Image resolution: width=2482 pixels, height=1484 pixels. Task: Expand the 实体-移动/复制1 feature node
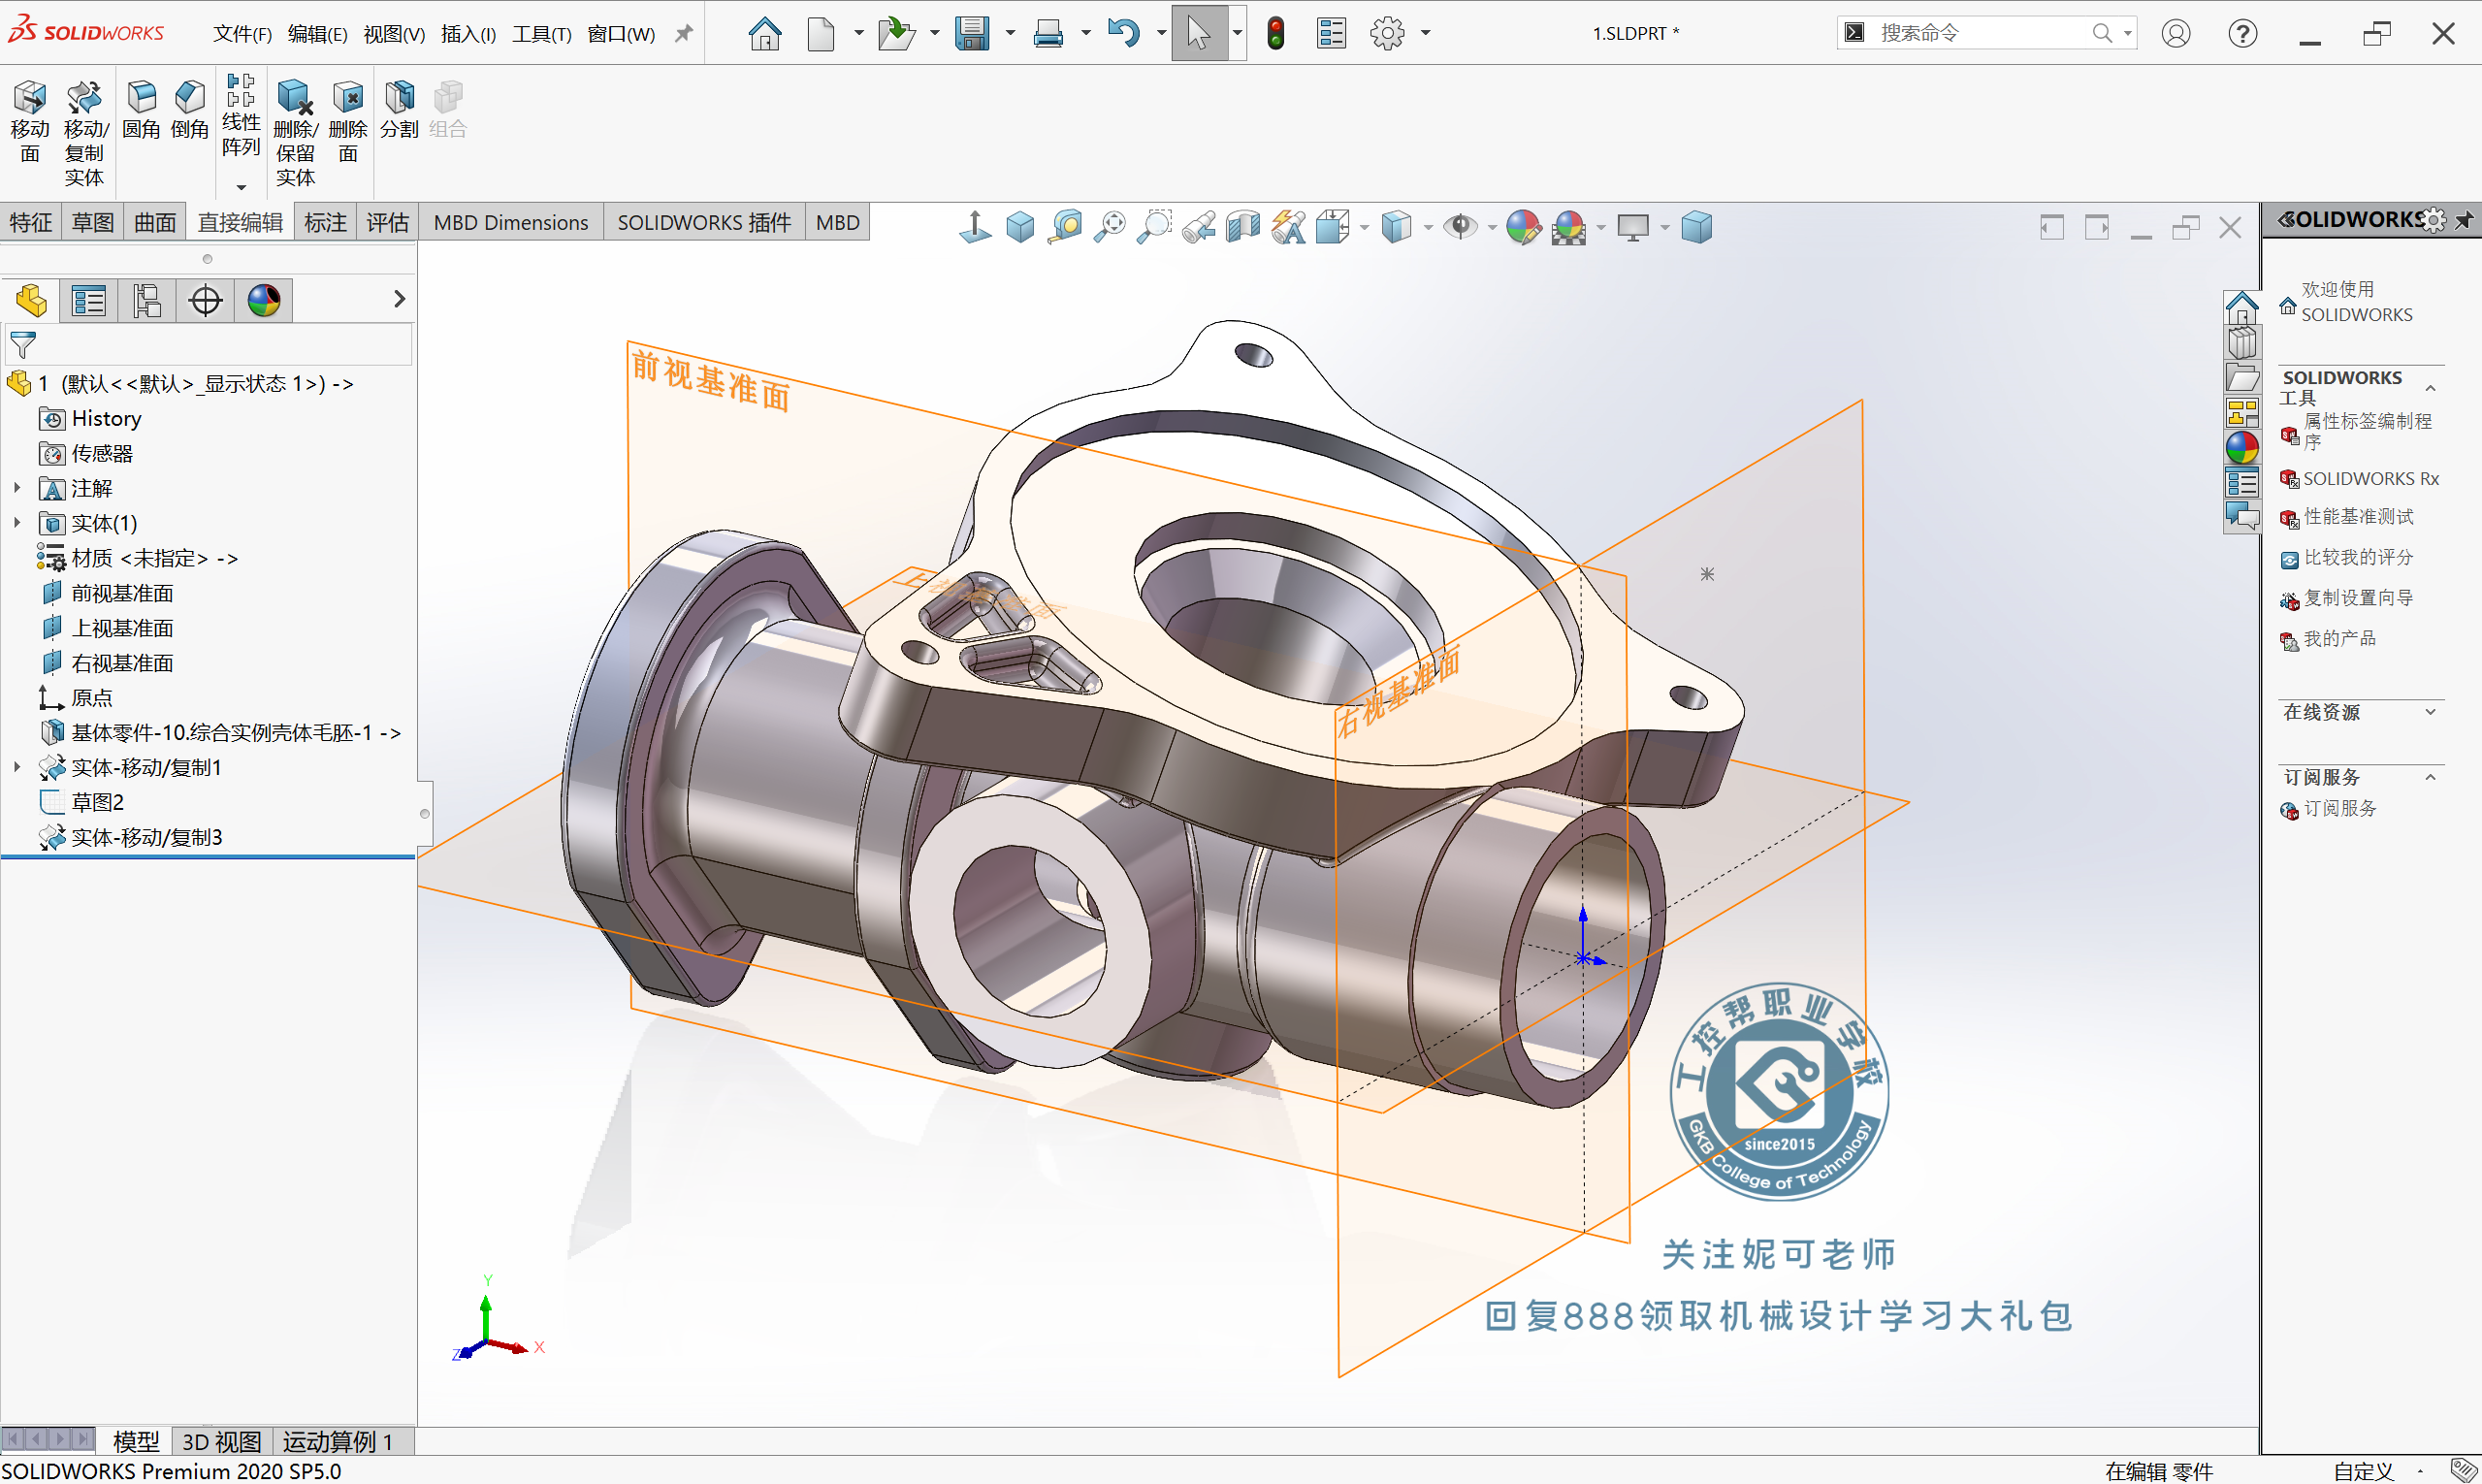pyautogui.click(x=17, y=767)
